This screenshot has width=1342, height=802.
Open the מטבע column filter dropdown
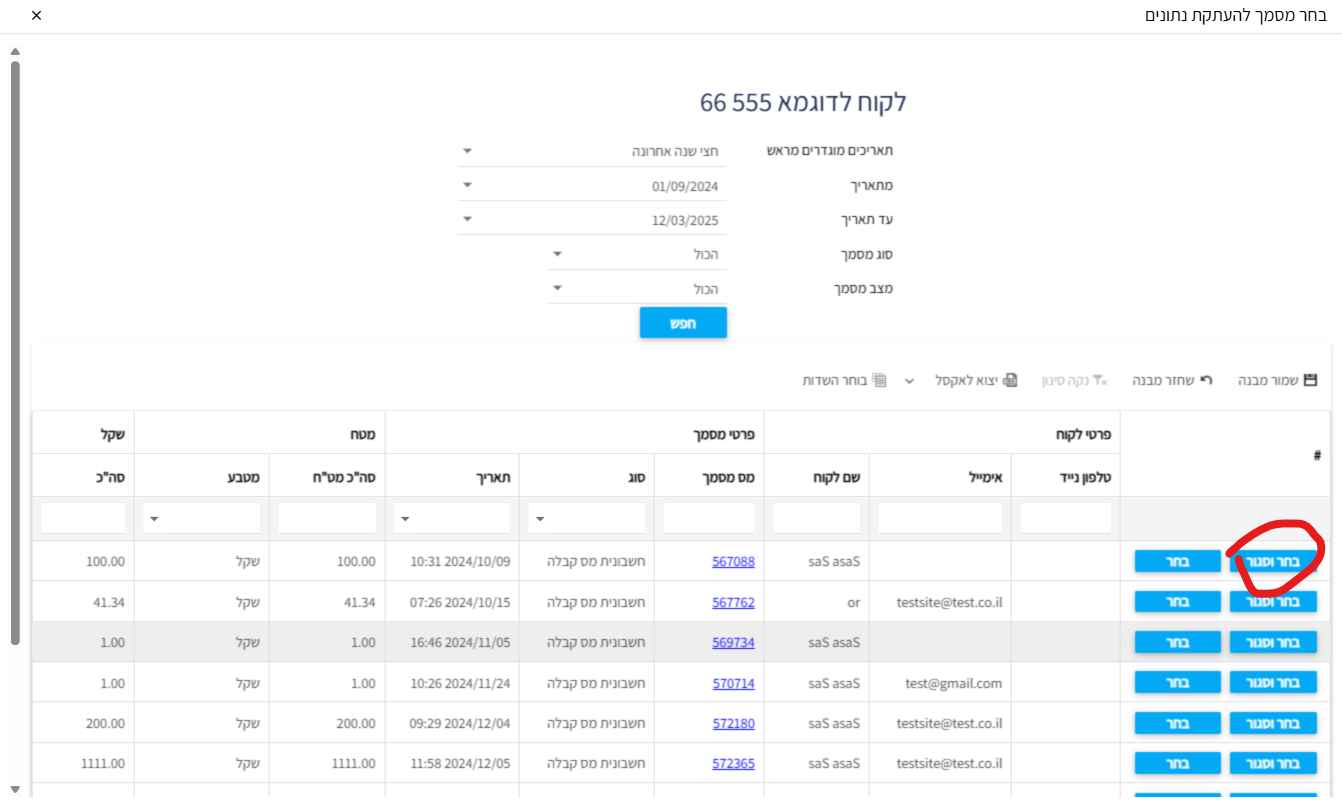coord(153,518)
